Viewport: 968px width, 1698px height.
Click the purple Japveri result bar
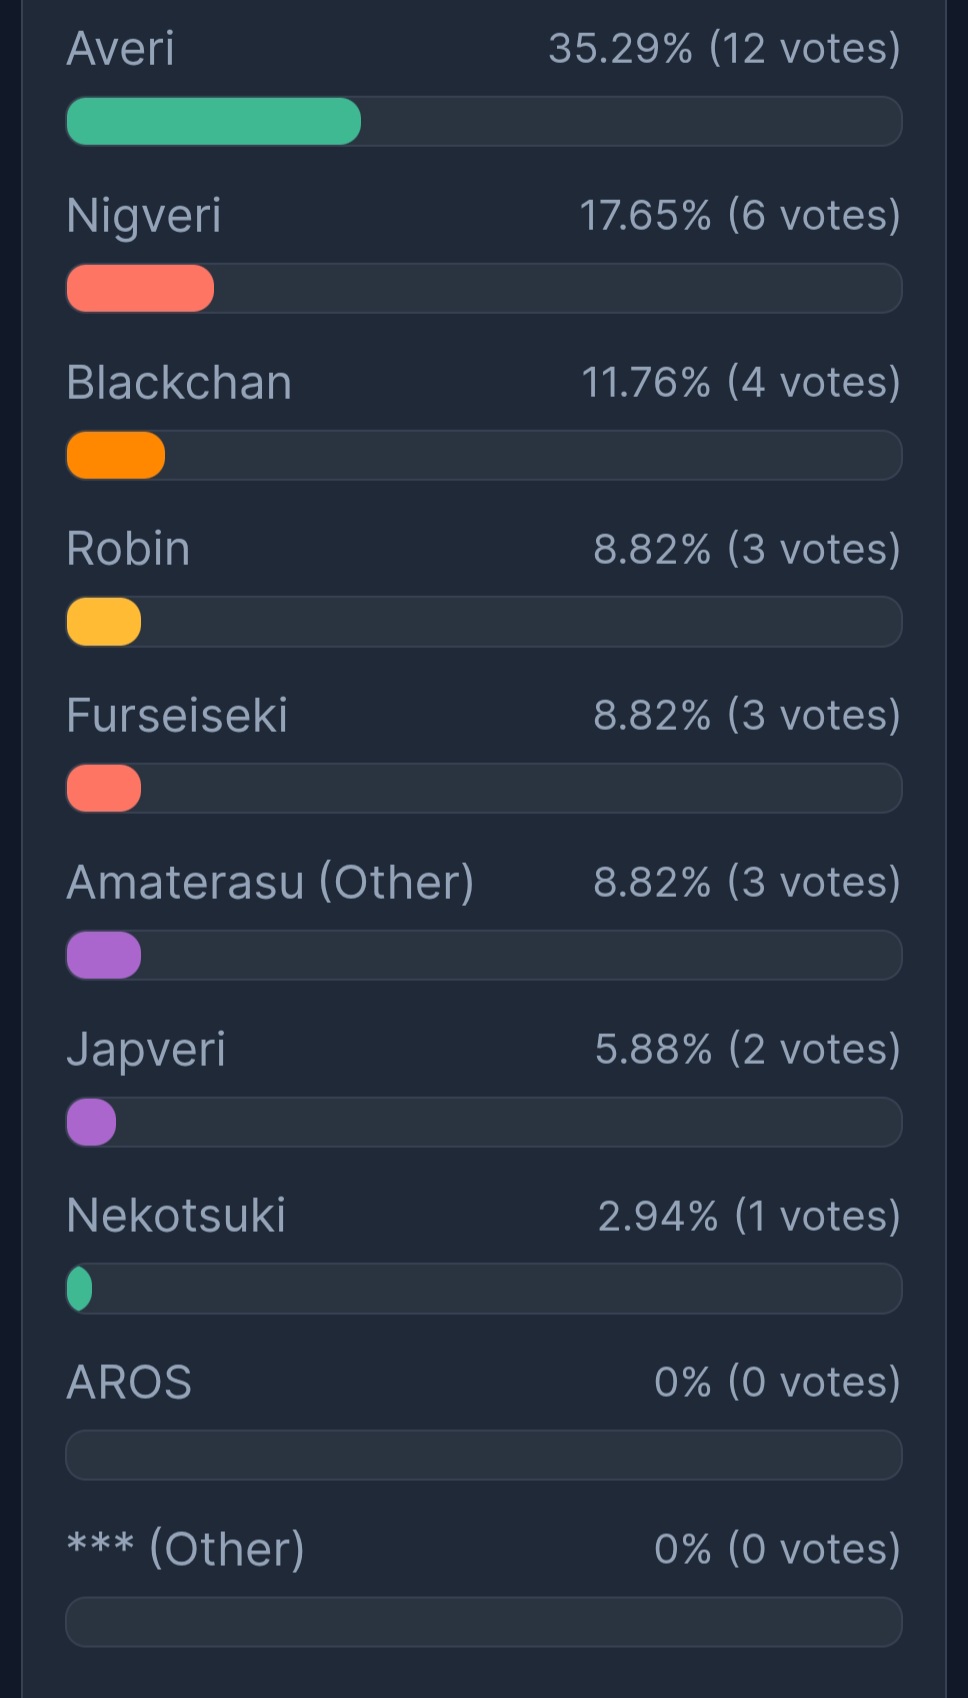pos(92,1122)
